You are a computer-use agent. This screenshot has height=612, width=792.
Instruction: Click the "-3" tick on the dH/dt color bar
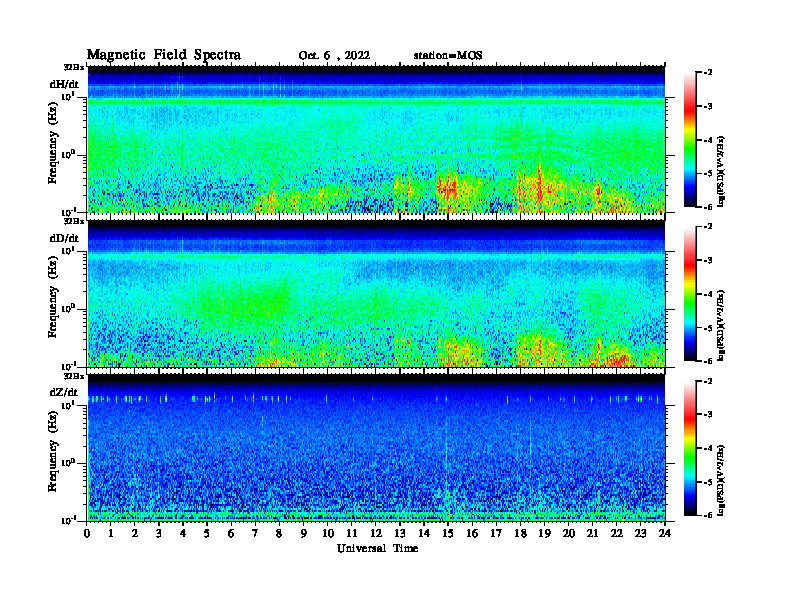(x=708, y=107)
